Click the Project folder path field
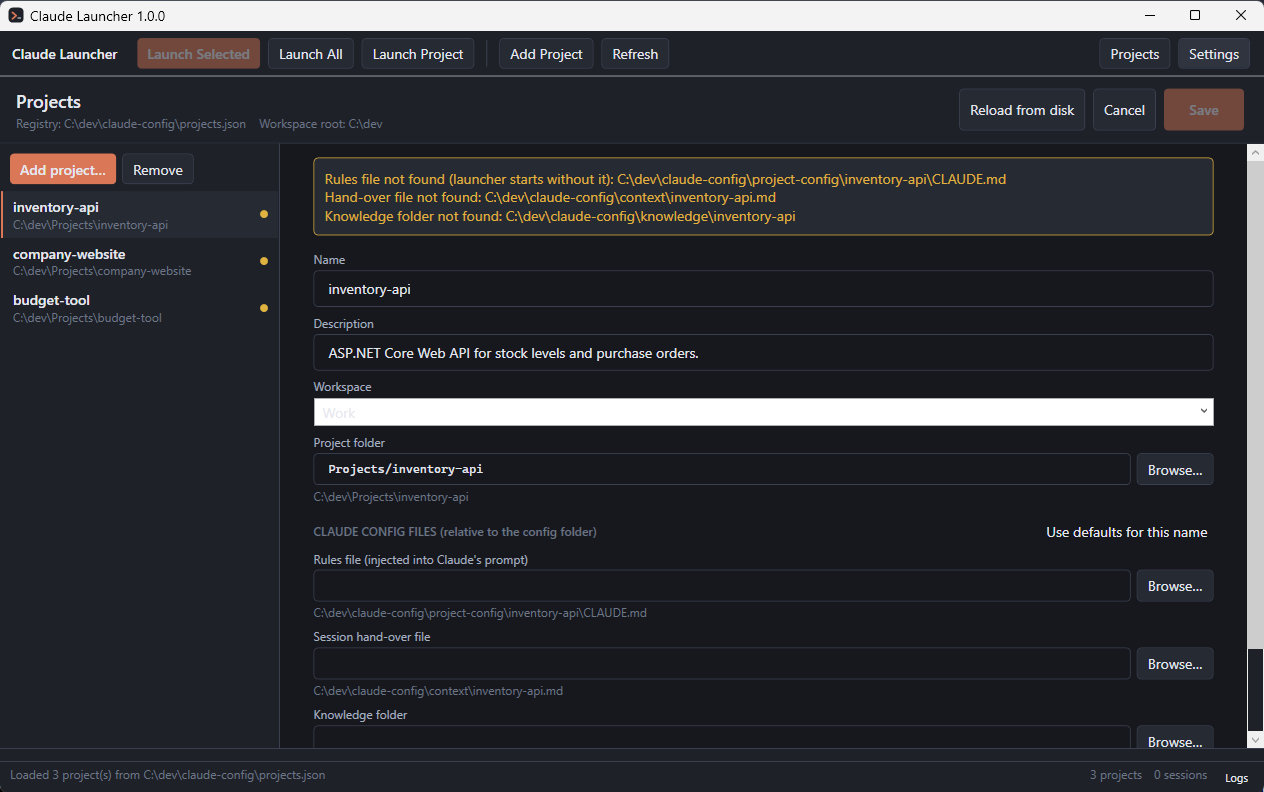Image resolution: width=1264 pixels, height=792 pixels. click(x=722, y=469)
